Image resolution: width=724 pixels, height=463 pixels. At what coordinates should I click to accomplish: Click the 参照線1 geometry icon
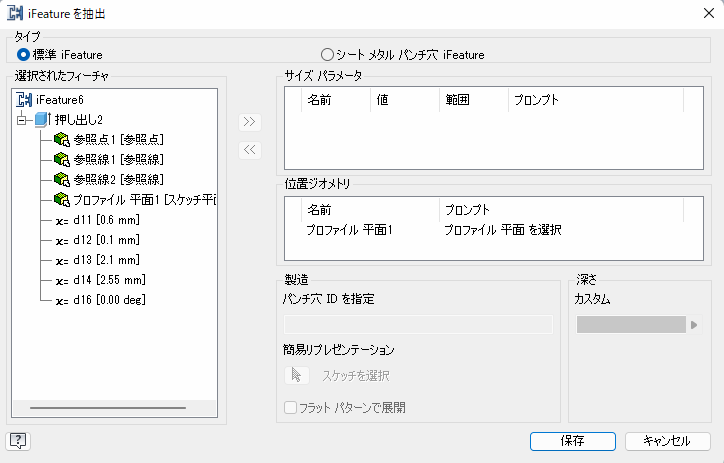coord(61,159)
